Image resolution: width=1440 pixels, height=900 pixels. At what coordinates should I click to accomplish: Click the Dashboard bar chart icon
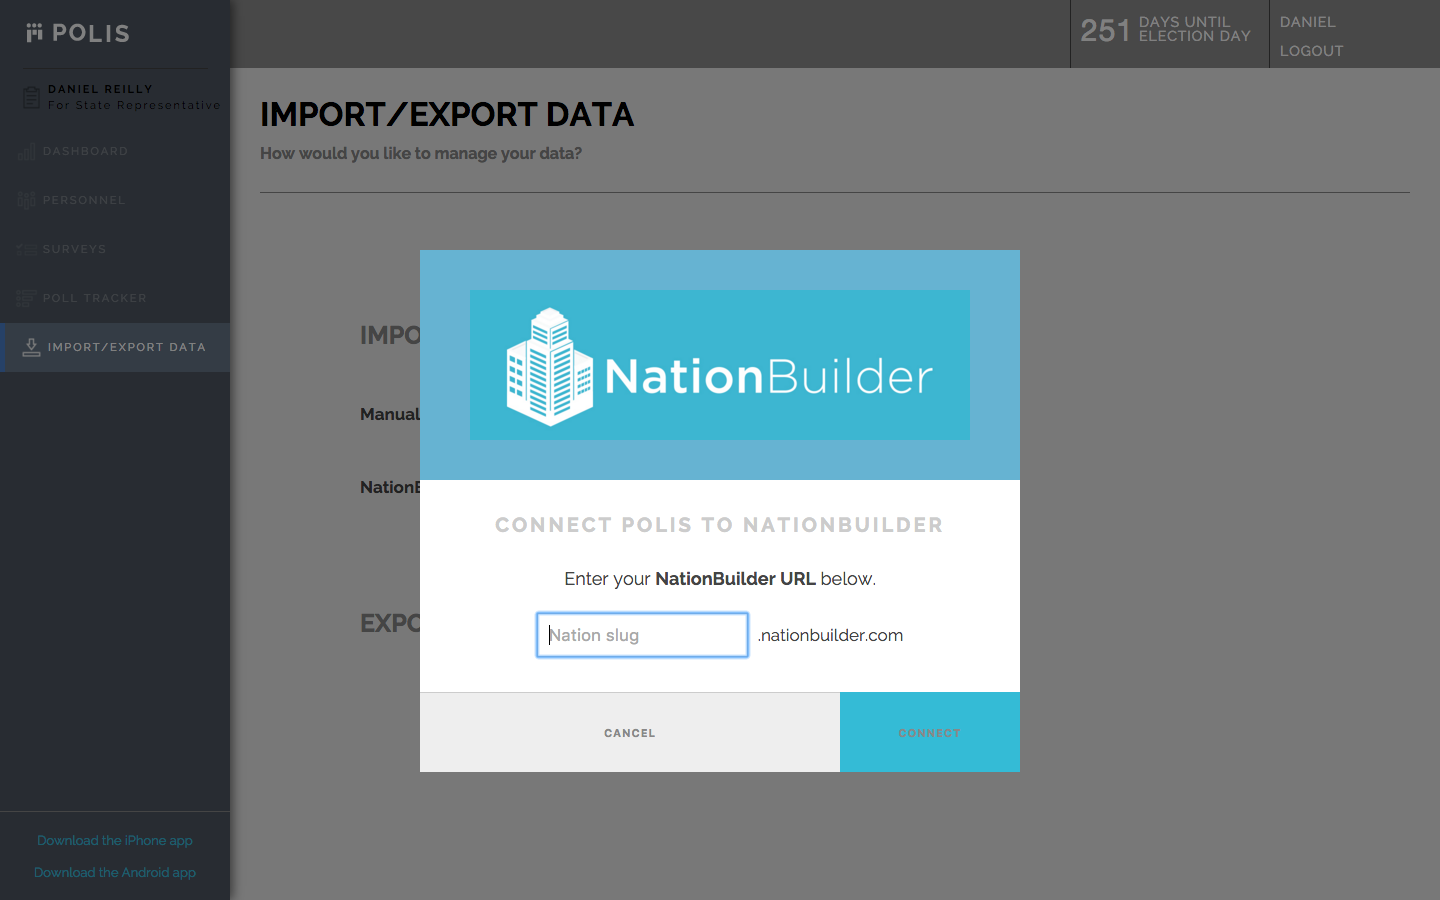[x=27, y=152]
